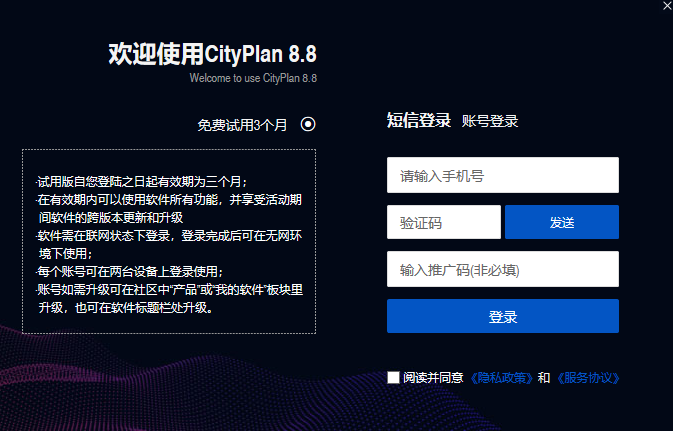Focus the 输入推广码(非必填) field
This screenshot has height=431, width=673.
click(503, 269)
